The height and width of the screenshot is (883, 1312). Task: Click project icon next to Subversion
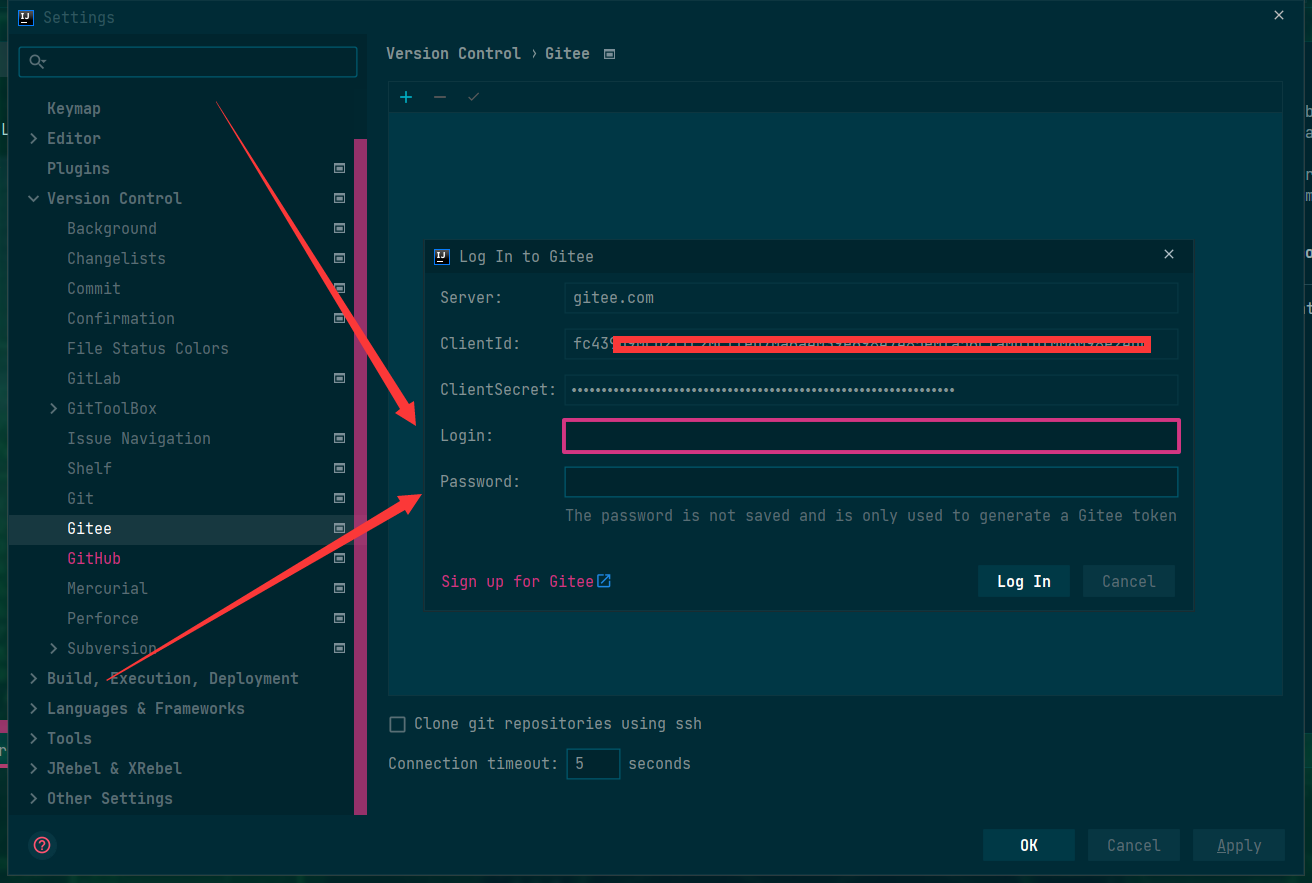pos(340,648)
